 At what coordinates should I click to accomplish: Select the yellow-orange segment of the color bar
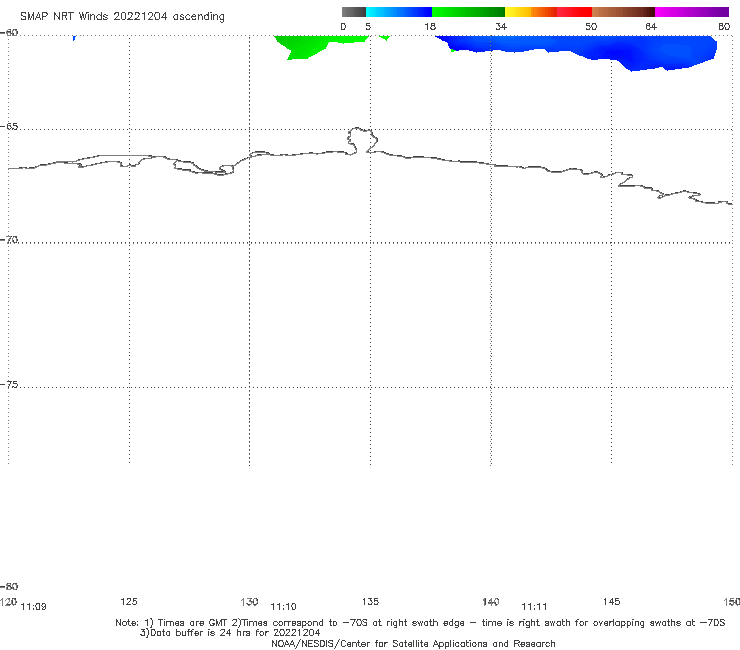click(x=531, y=12)
